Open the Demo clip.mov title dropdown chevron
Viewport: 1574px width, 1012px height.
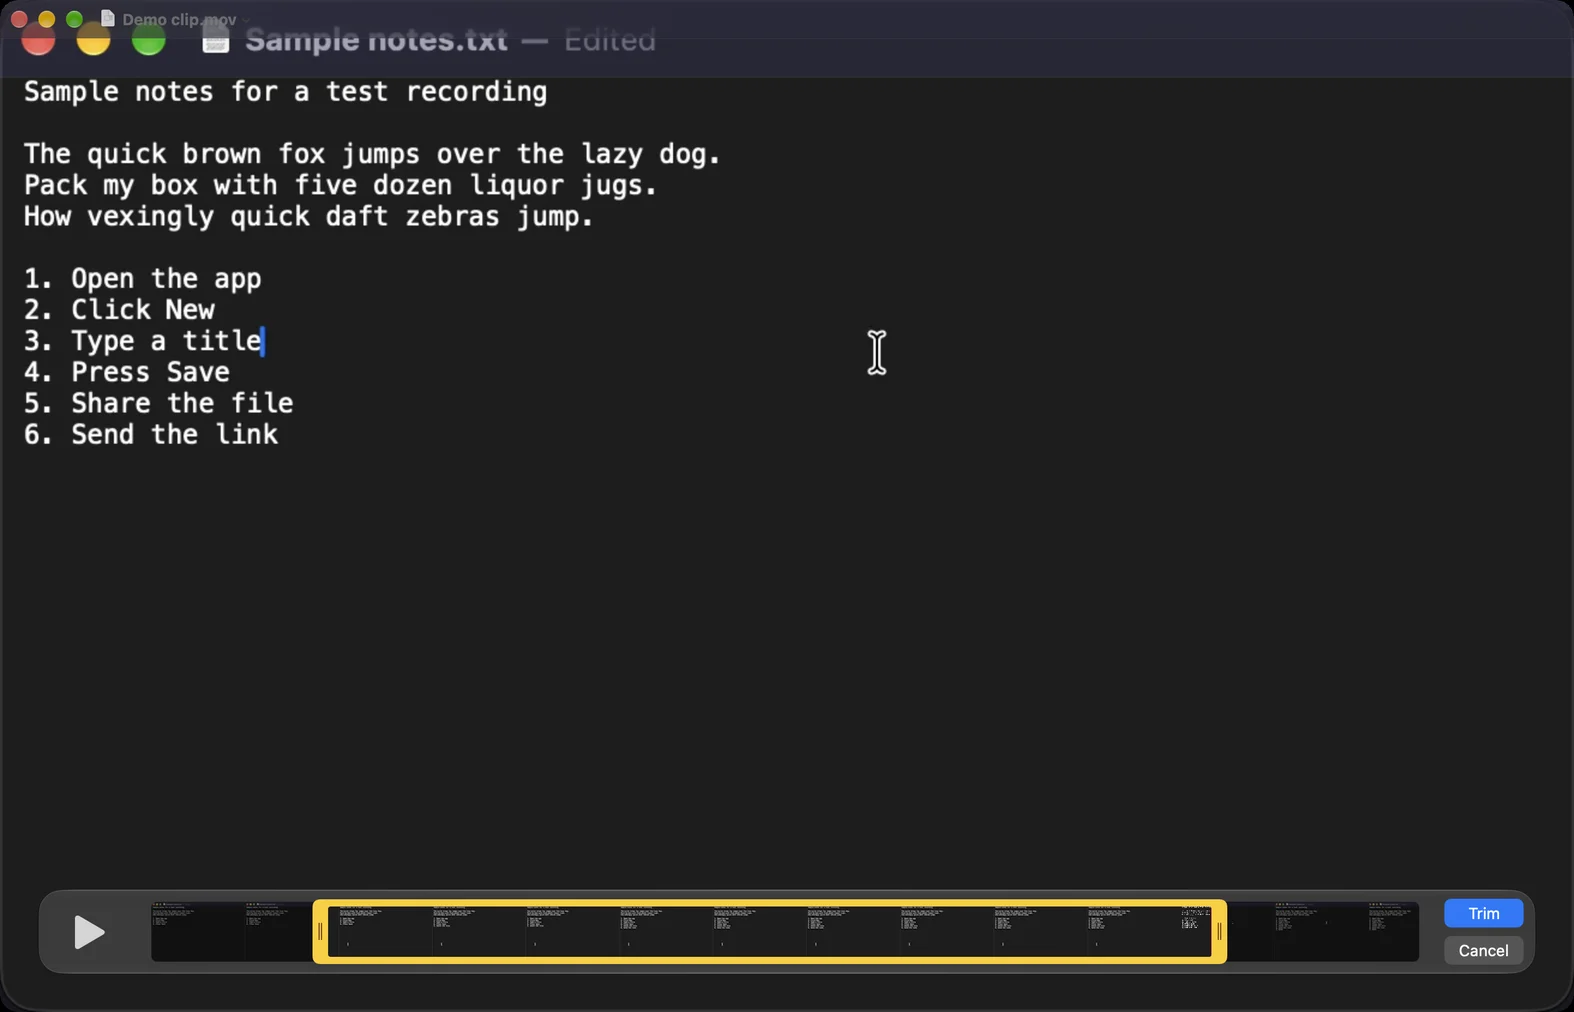click(246, 19)
